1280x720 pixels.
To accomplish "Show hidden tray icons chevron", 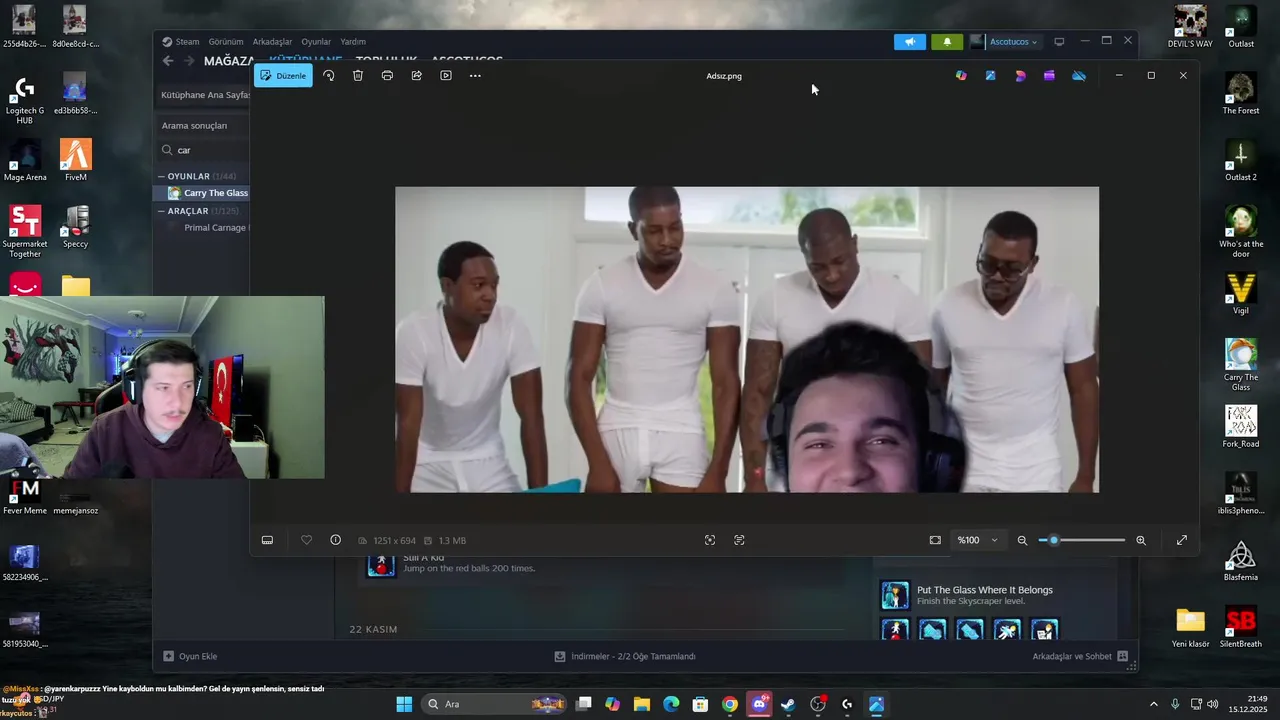I will pyautogui.click(x=1153, y=704).
